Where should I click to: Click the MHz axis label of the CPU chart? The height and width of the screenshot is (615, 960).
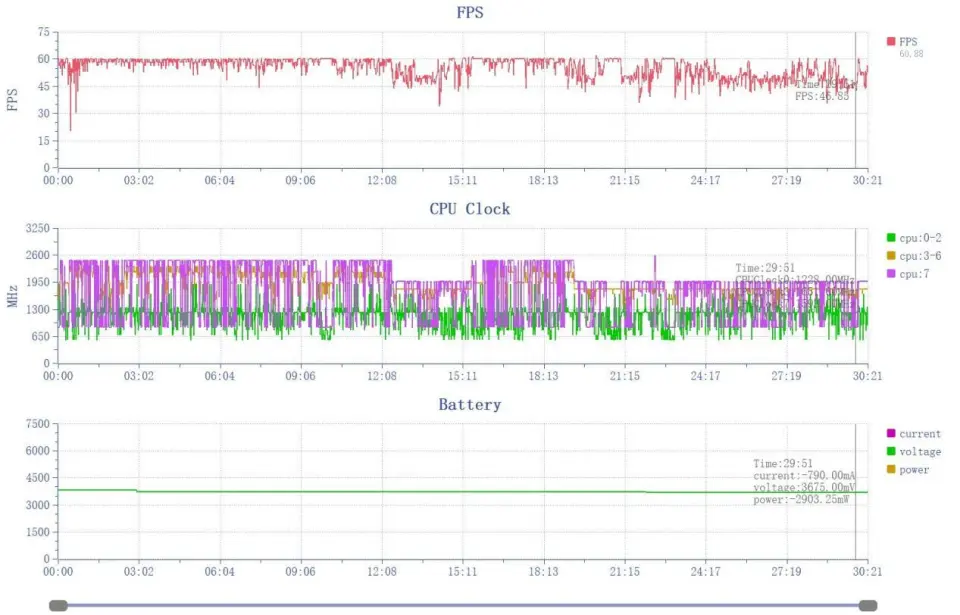point(14,295)
